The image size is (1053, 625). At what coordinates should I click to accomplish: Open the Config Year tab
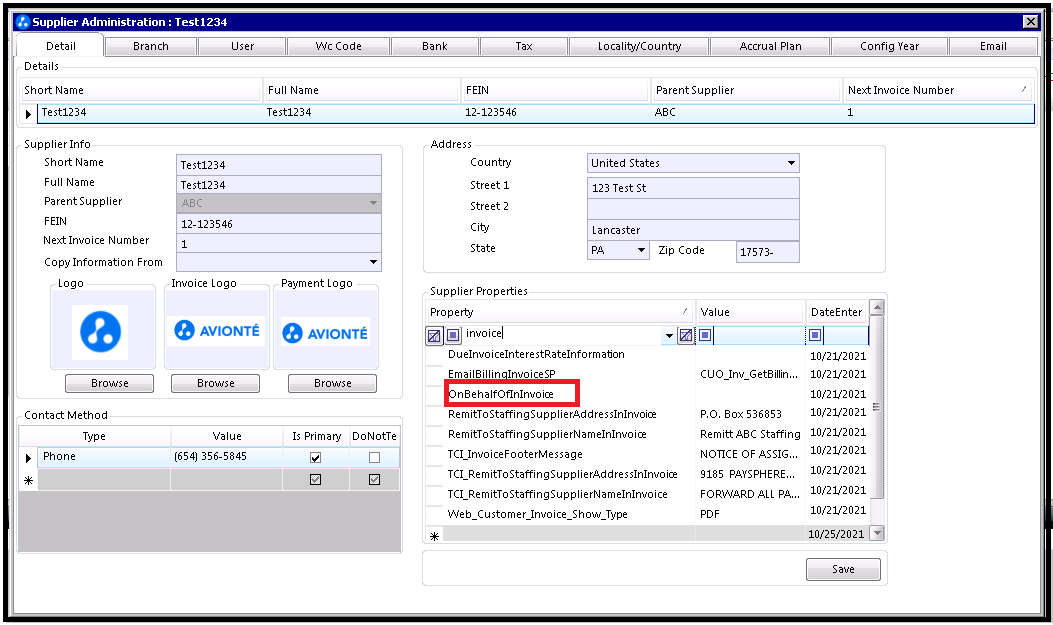click(x=889, y=46)
